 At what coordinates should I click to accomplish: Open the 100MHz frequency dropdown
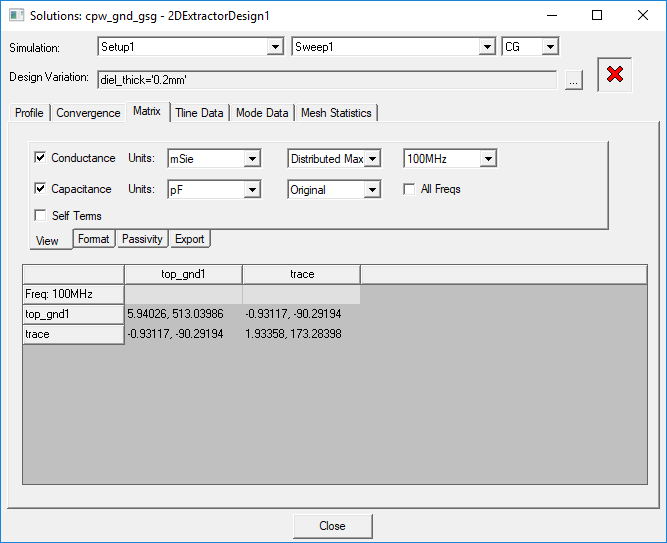(x=487, y=159)
